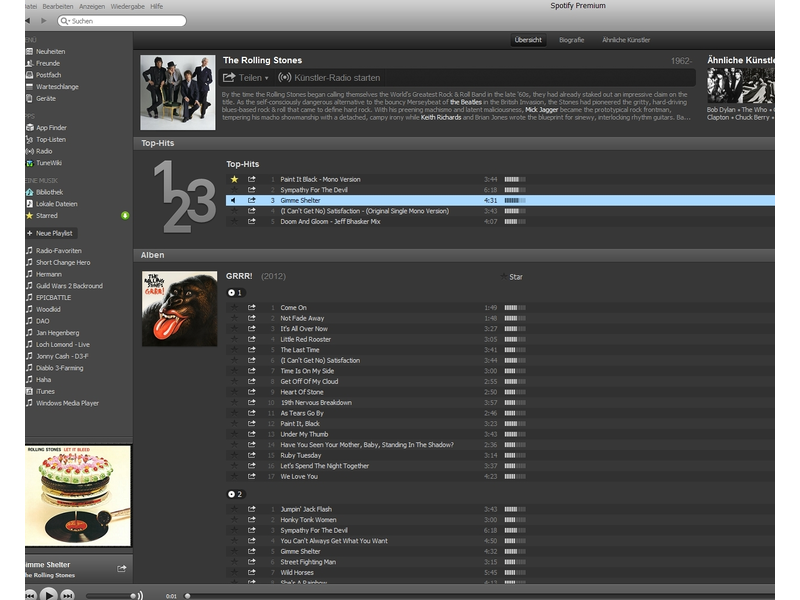Open Geräte in the sidebar
This screenshot has width=800, height=600.
pyautogui.click(x=46, y=98)
